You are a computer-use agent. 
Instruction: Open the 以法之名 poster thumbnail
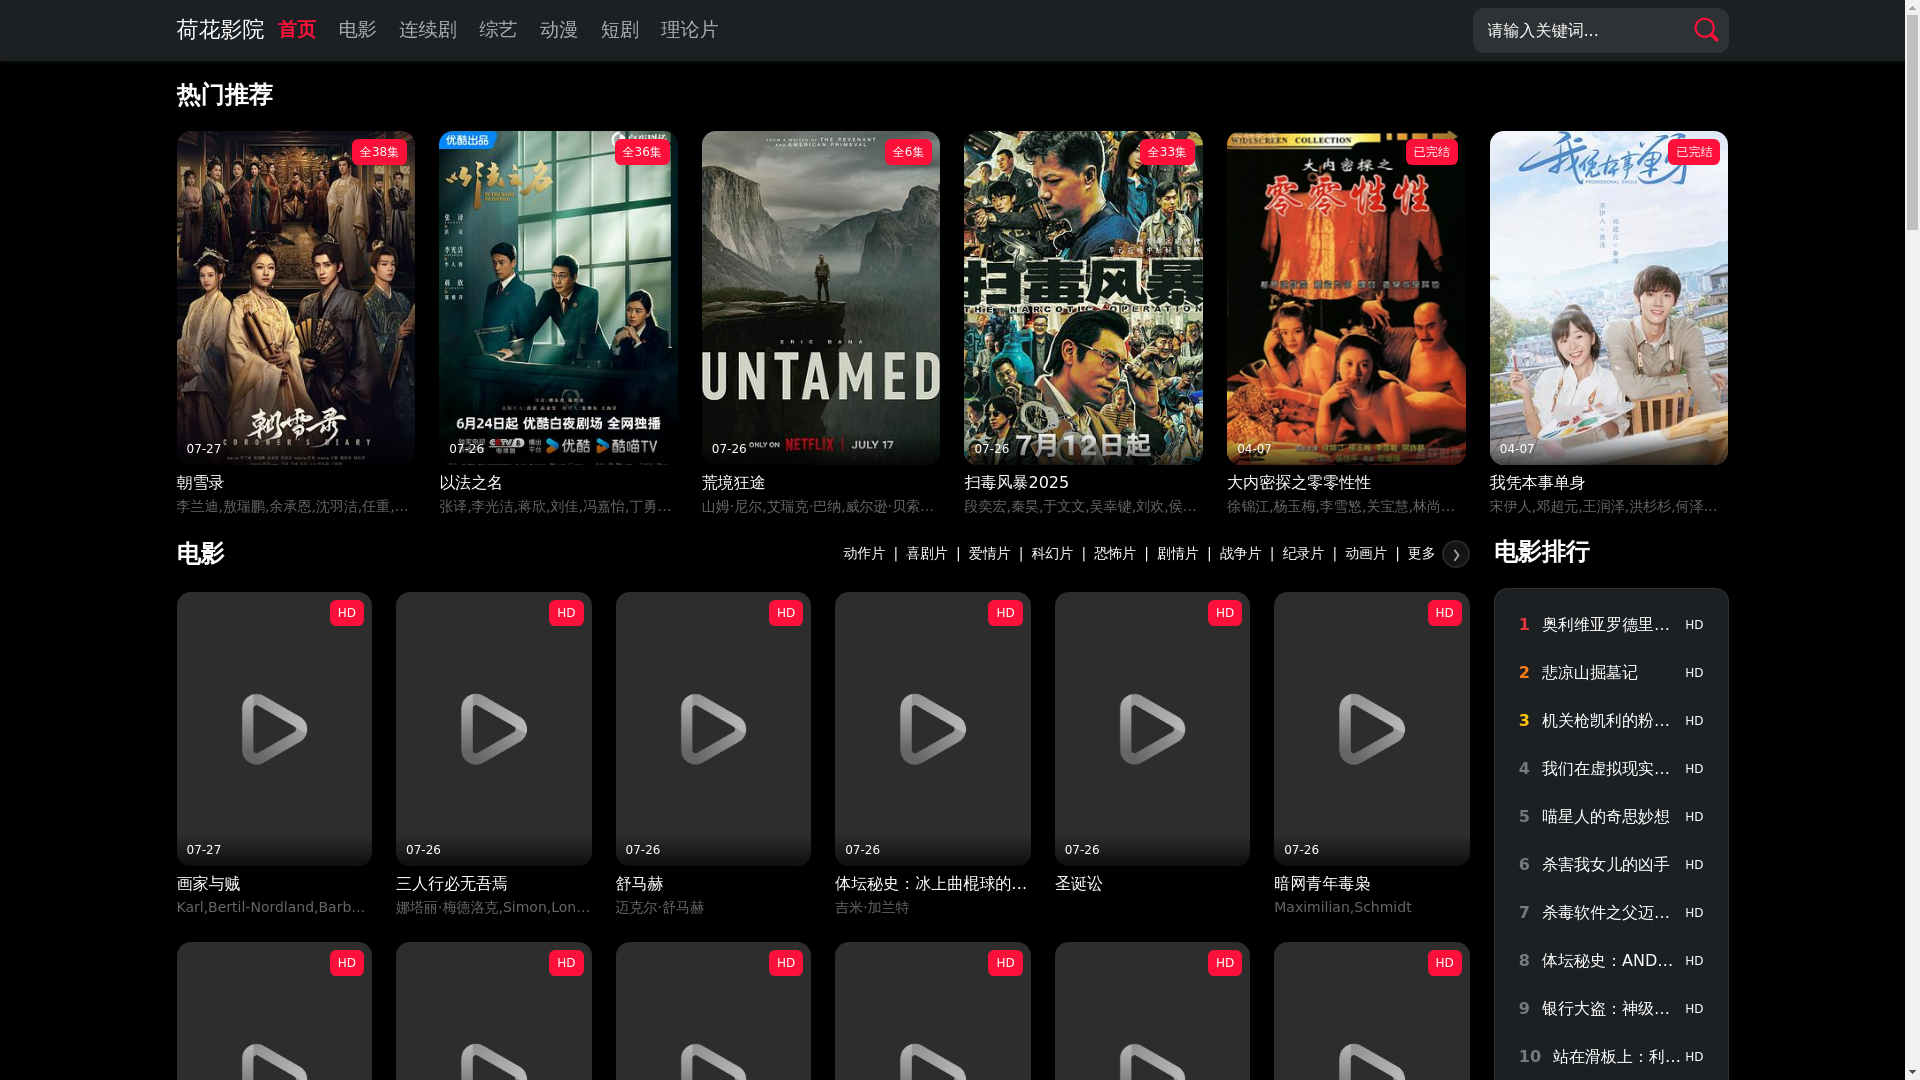click(558, 297)
